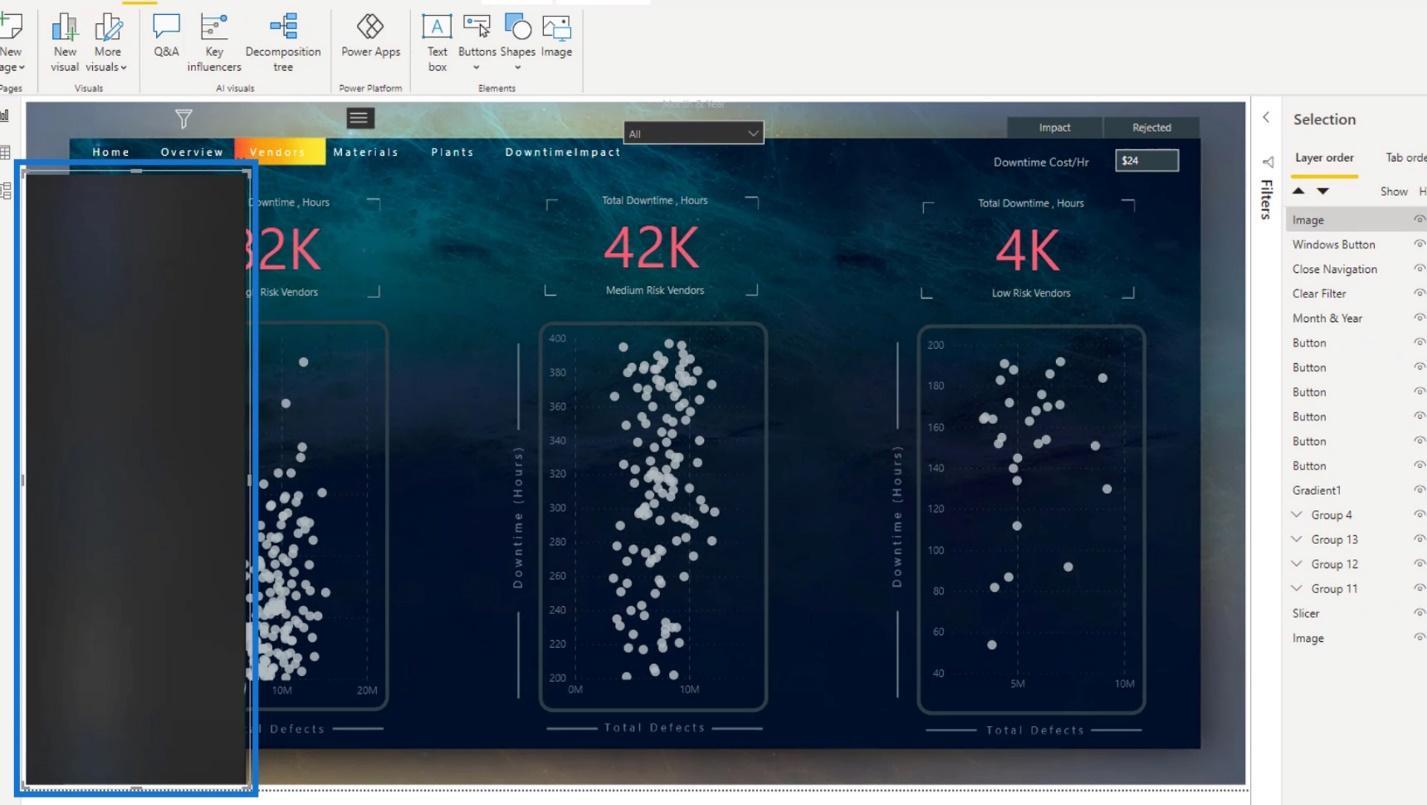The width and height of the screenshot is (1427, 805).
Task: Click the Power Apps icon
Action: 370,37
